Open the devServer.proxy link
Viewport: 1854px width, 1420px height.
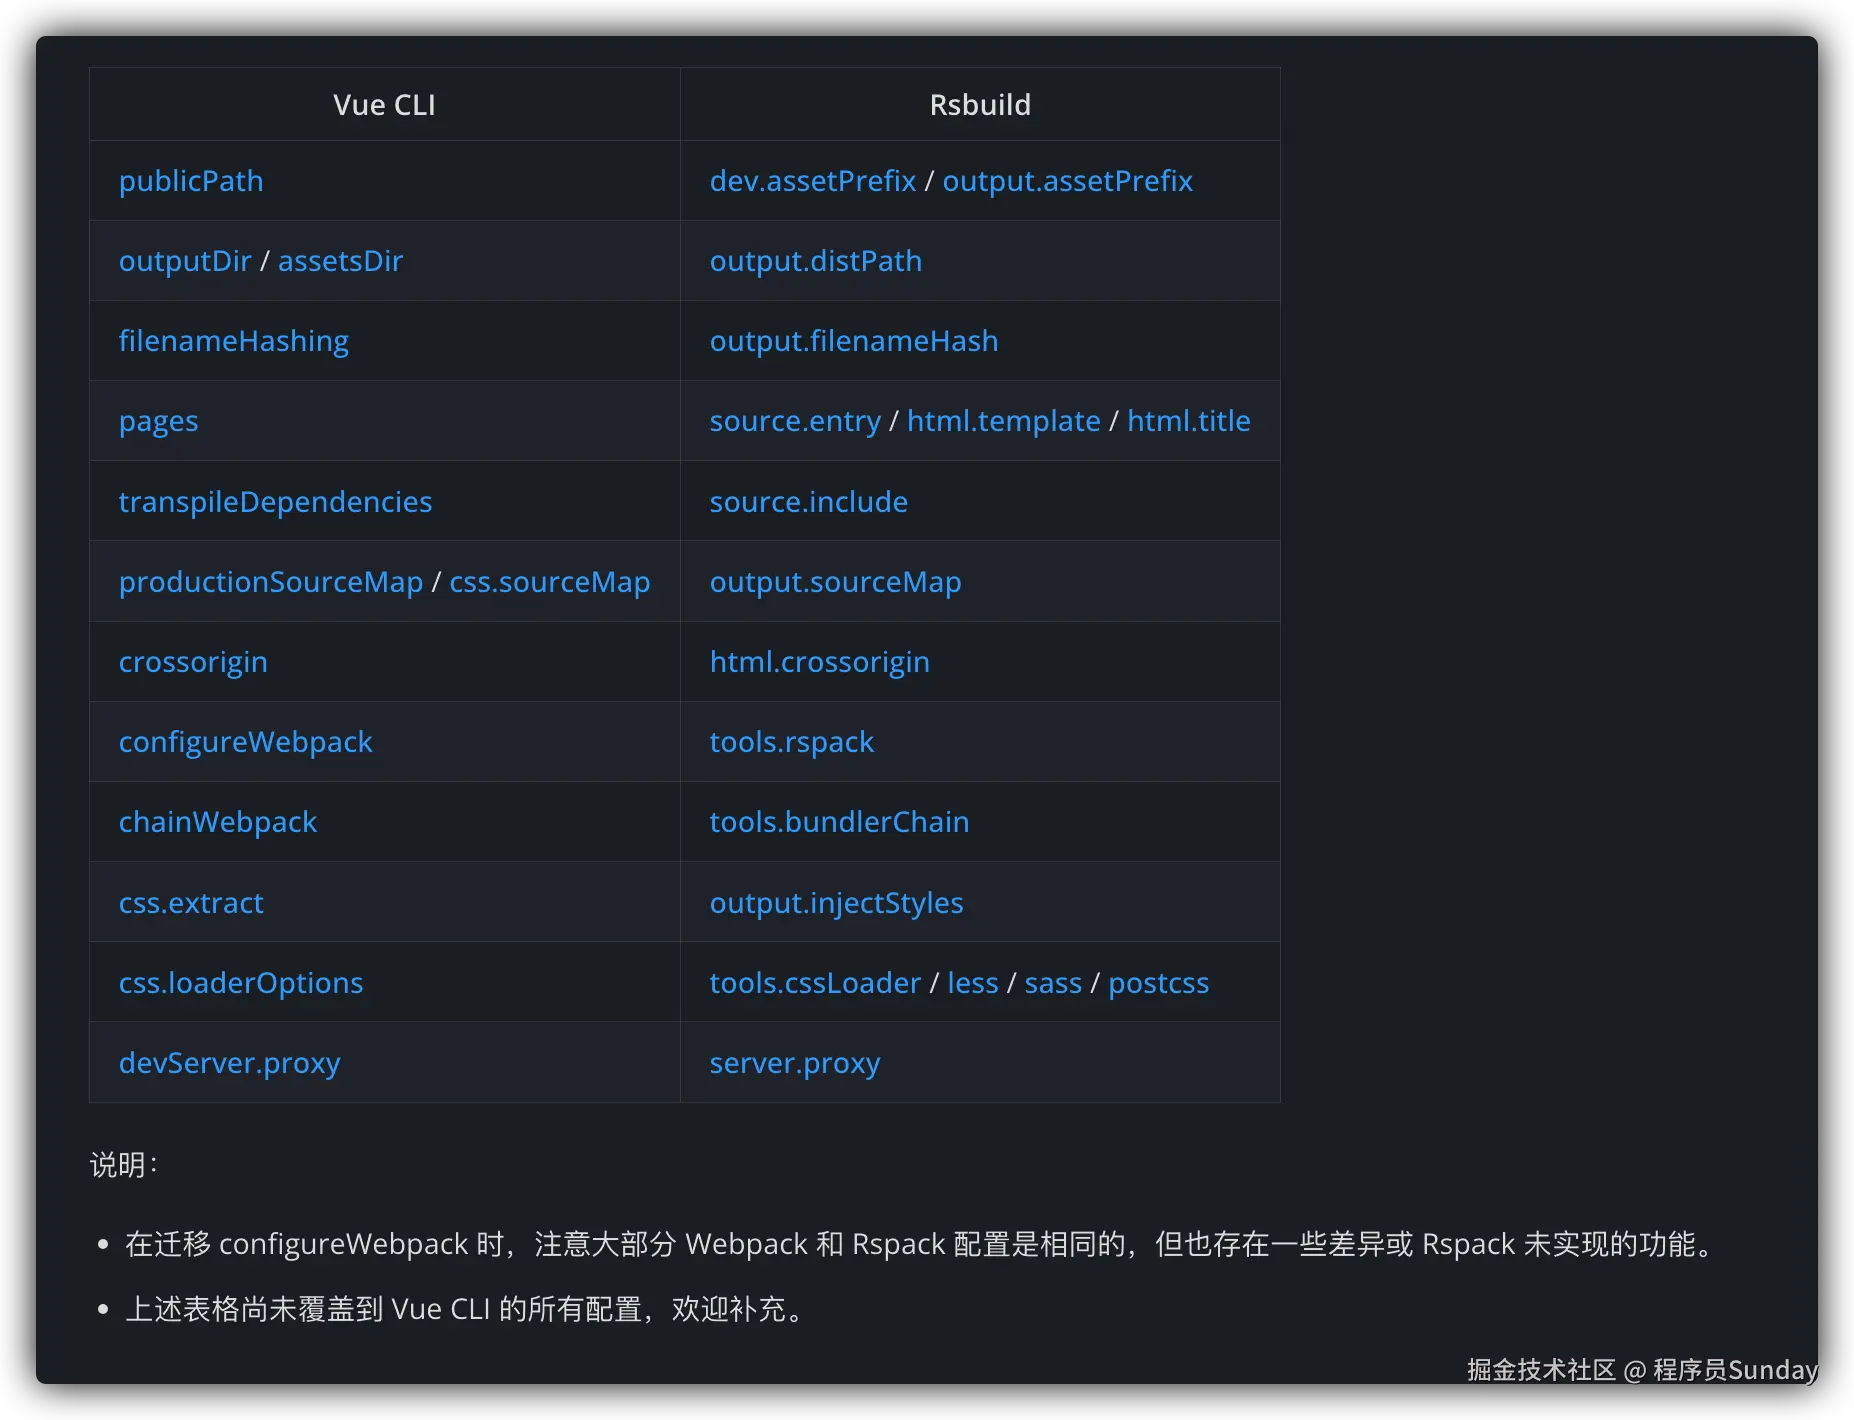point(230,1062)
